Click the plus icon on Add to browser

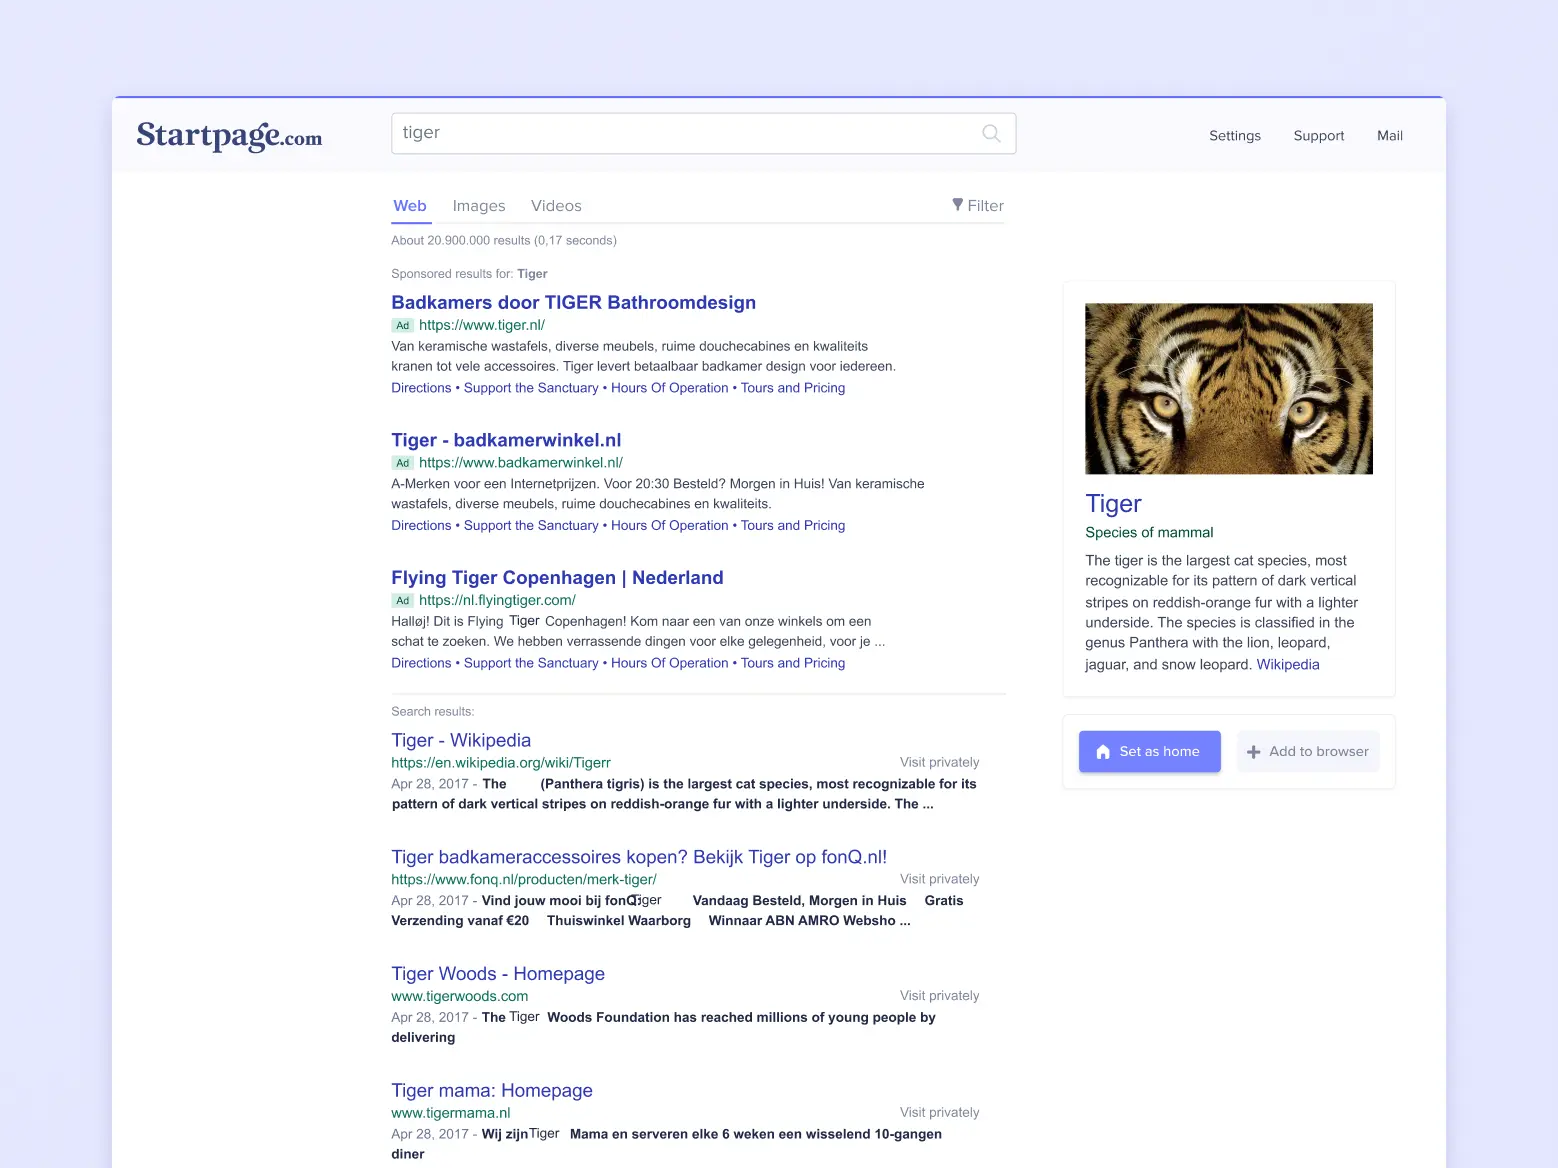[x=1253, y=752]
